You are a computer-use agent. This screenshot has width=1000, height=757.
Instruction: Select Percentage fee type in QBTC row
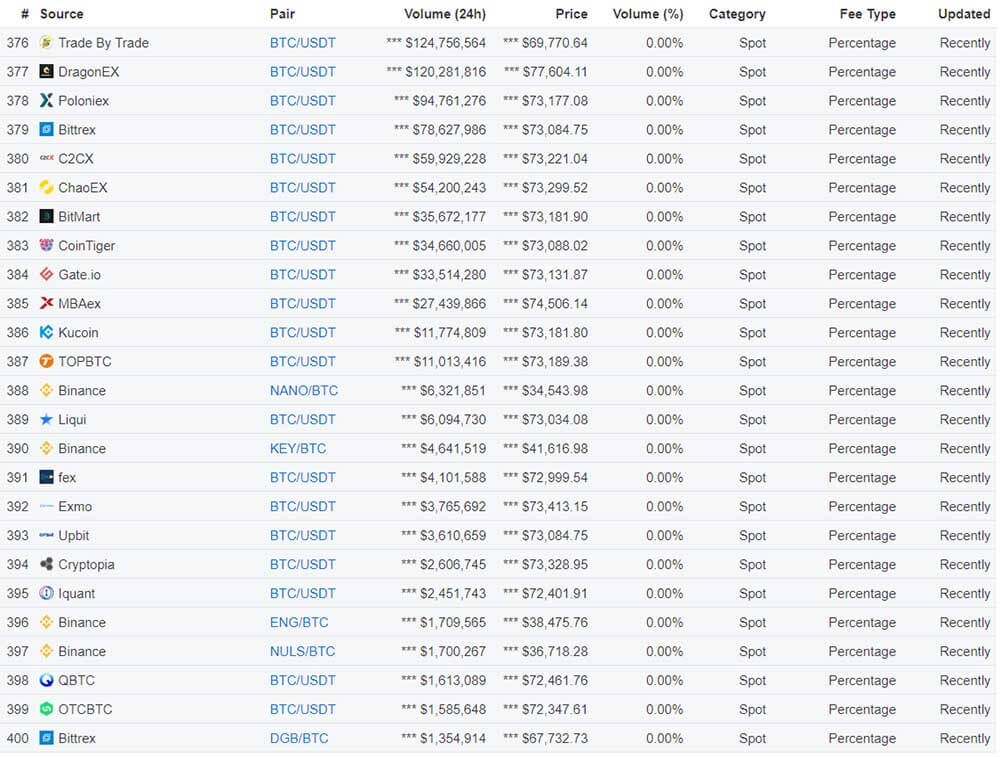click(x=862, y=680)
